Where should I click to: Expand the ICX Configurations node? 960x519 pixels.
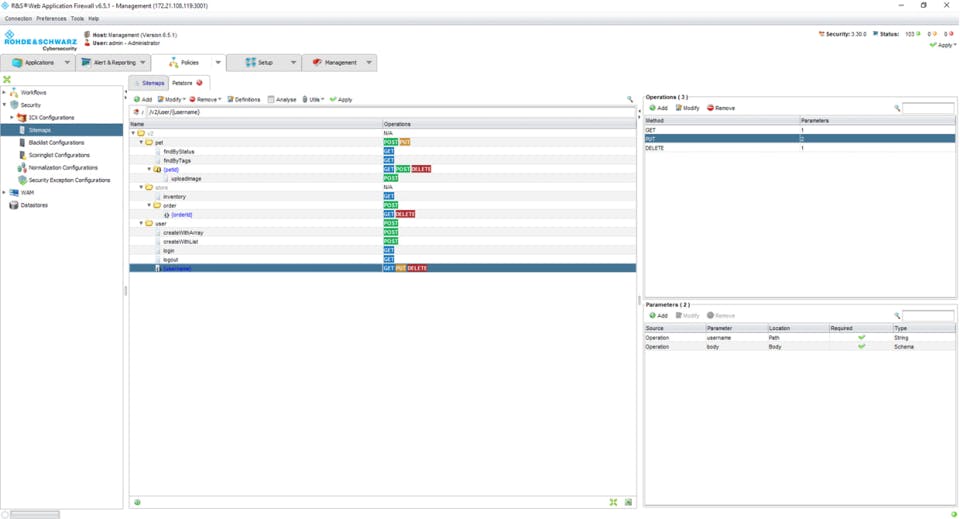(x=12, y=118)
